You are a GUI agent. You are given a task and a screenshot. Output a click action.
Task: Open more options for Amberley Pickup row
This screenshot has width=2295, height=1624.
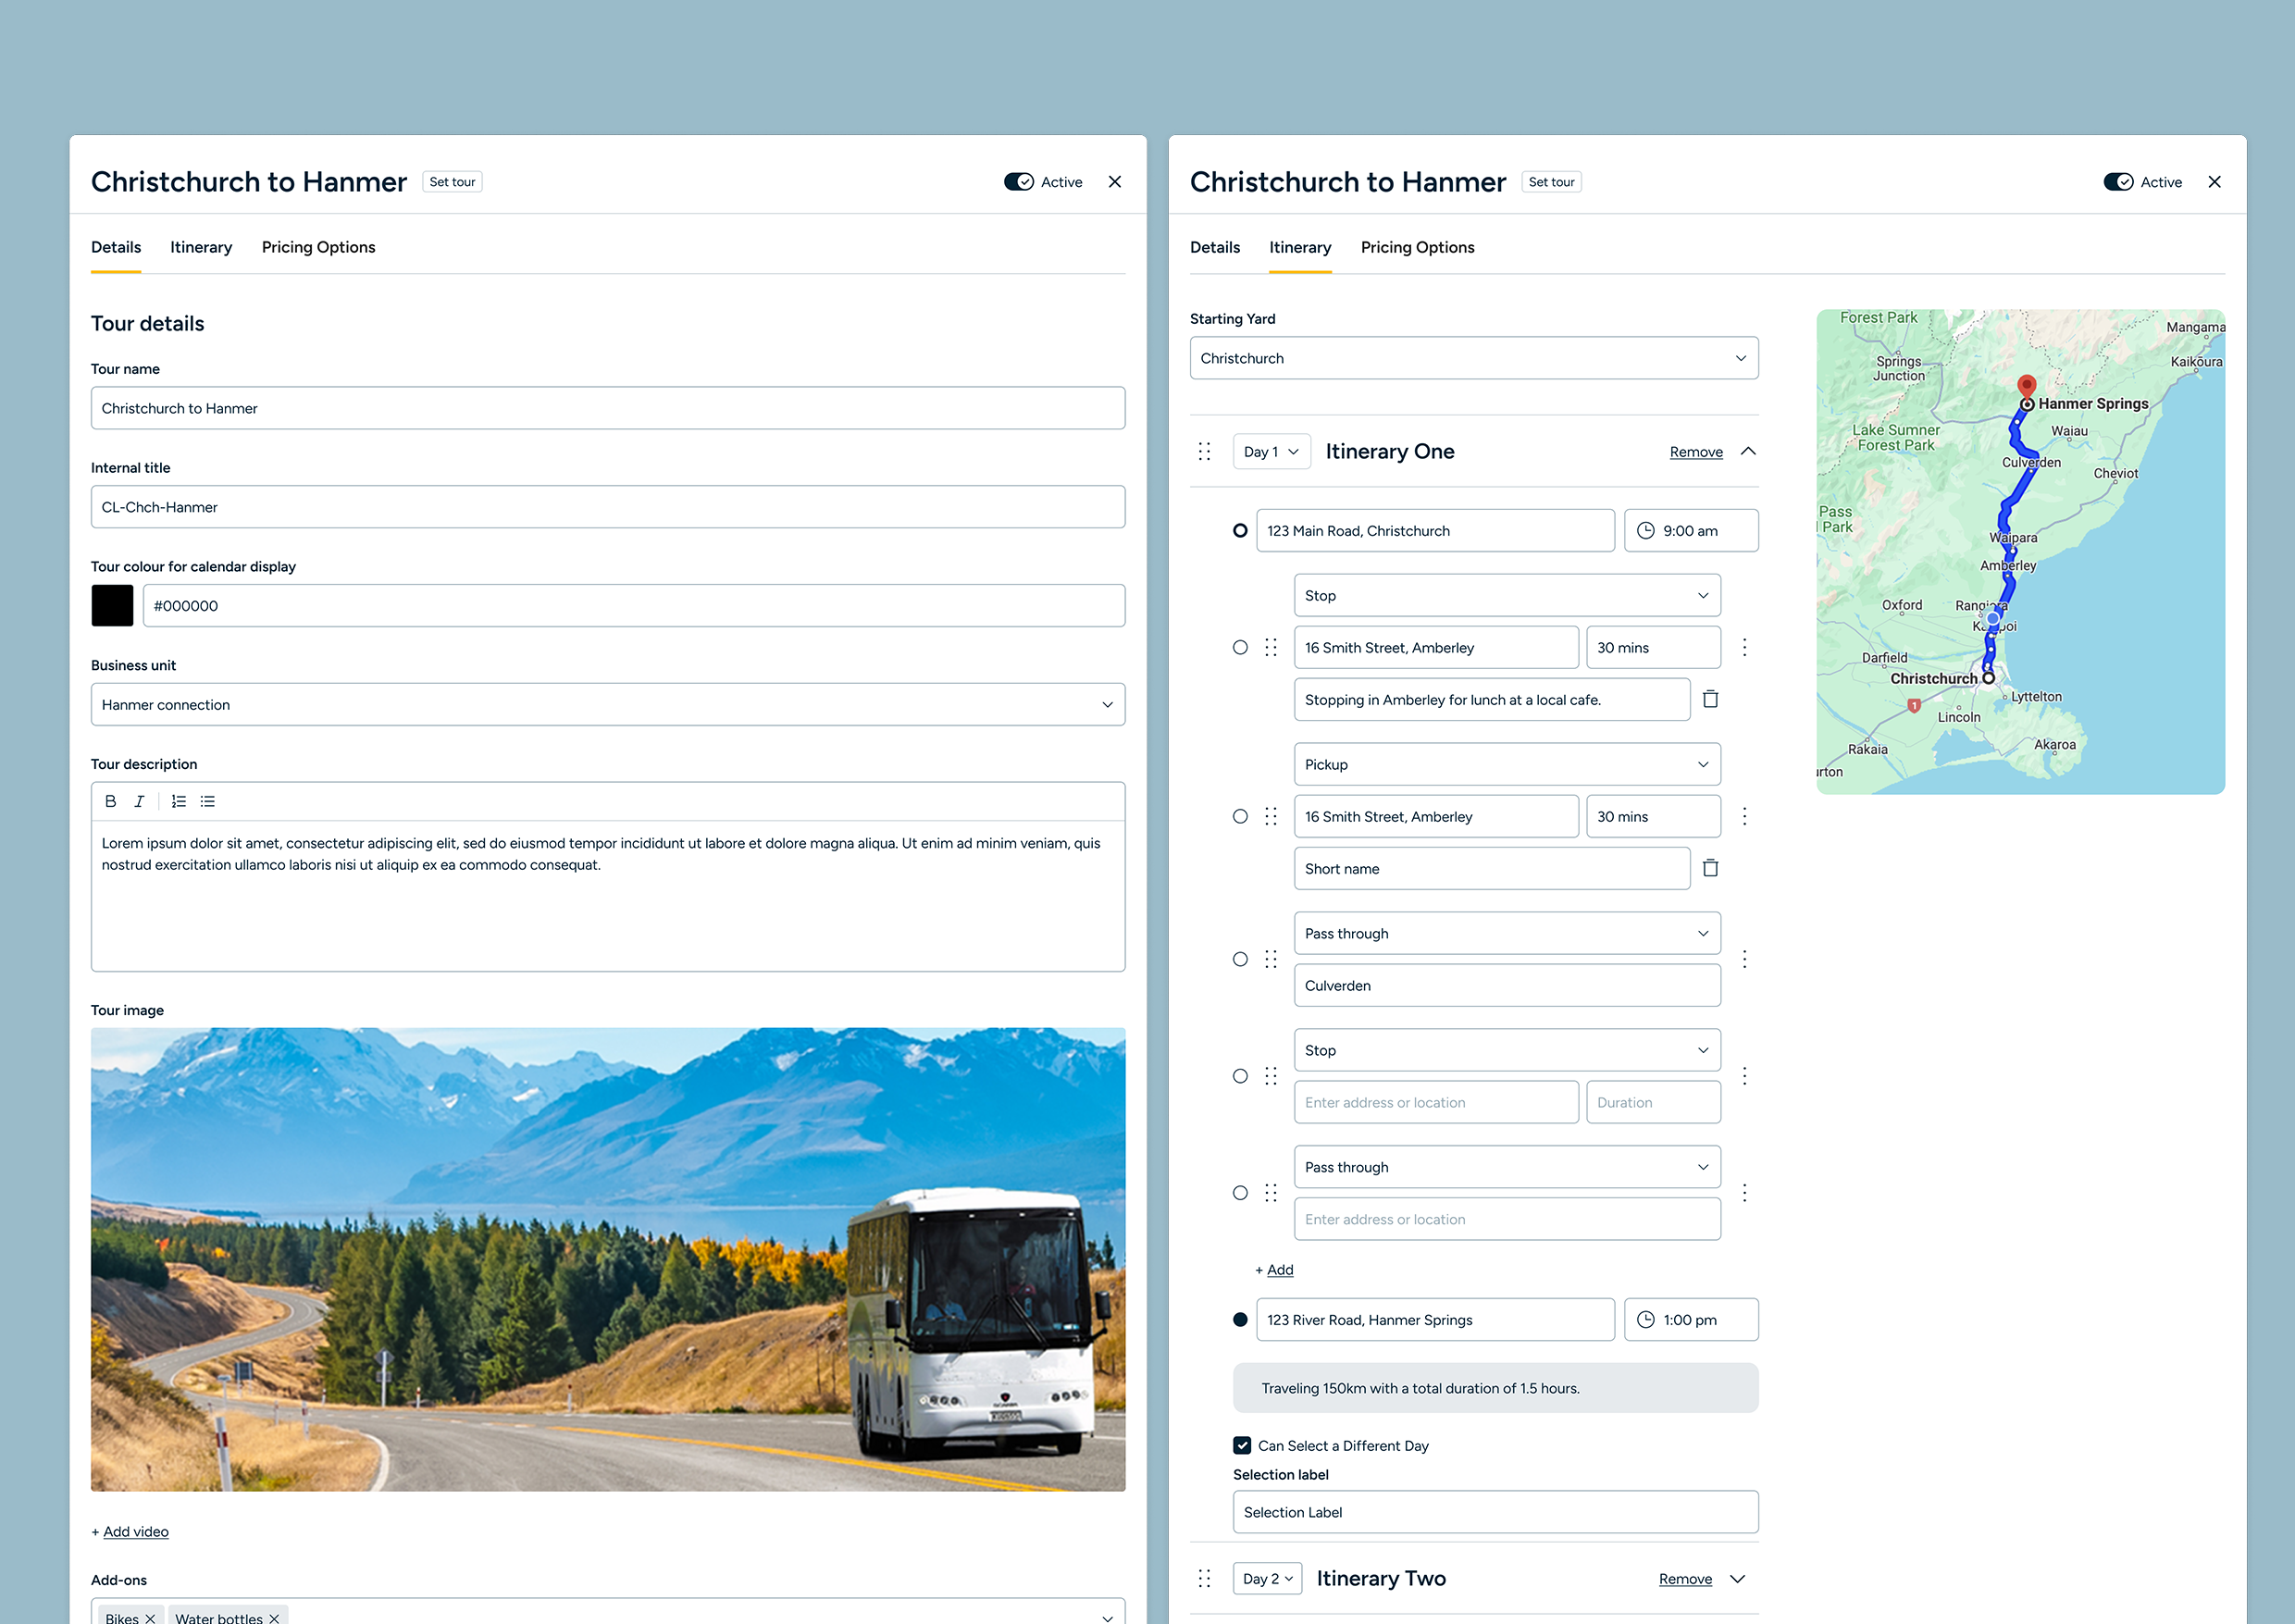1744,816
